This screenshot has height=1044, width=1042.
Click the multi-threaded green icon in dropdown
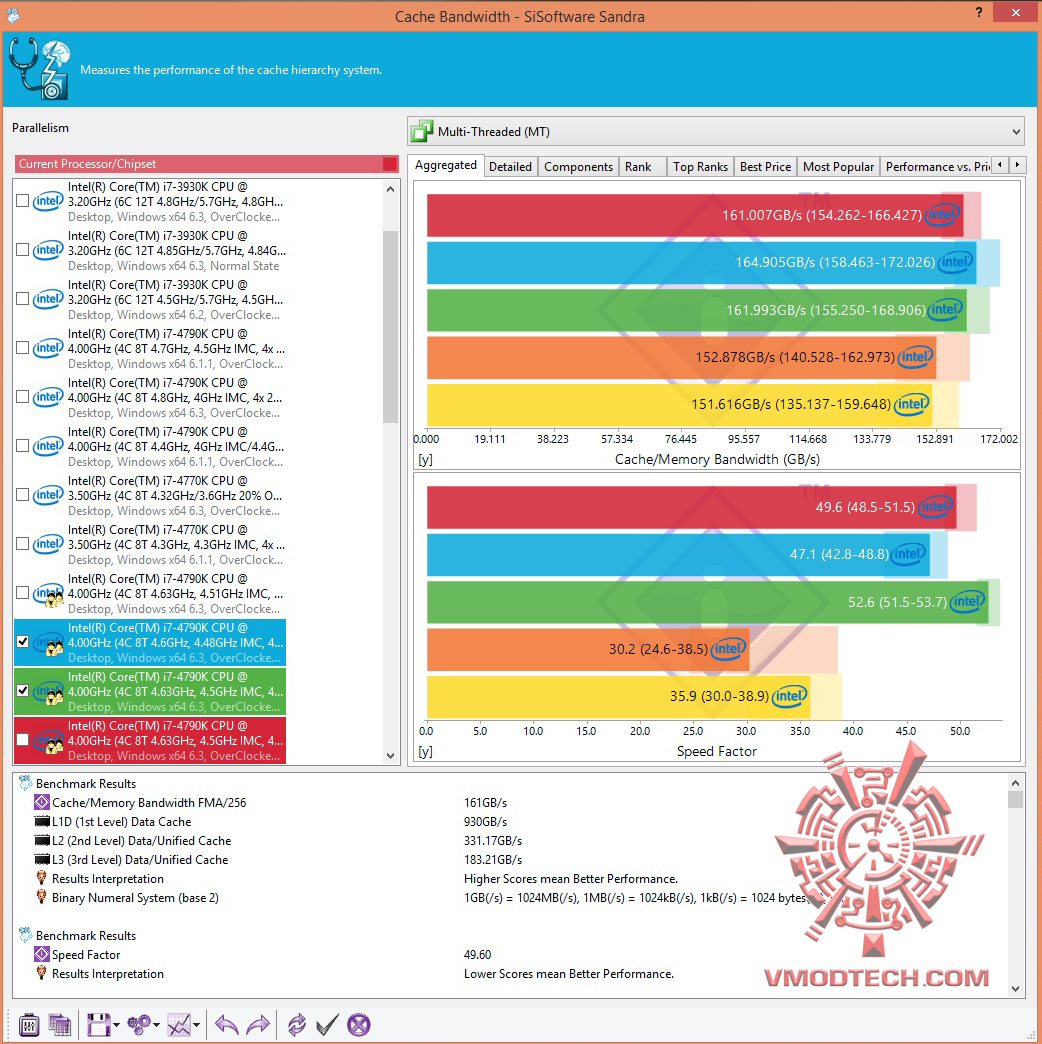(x=422, y=131)
